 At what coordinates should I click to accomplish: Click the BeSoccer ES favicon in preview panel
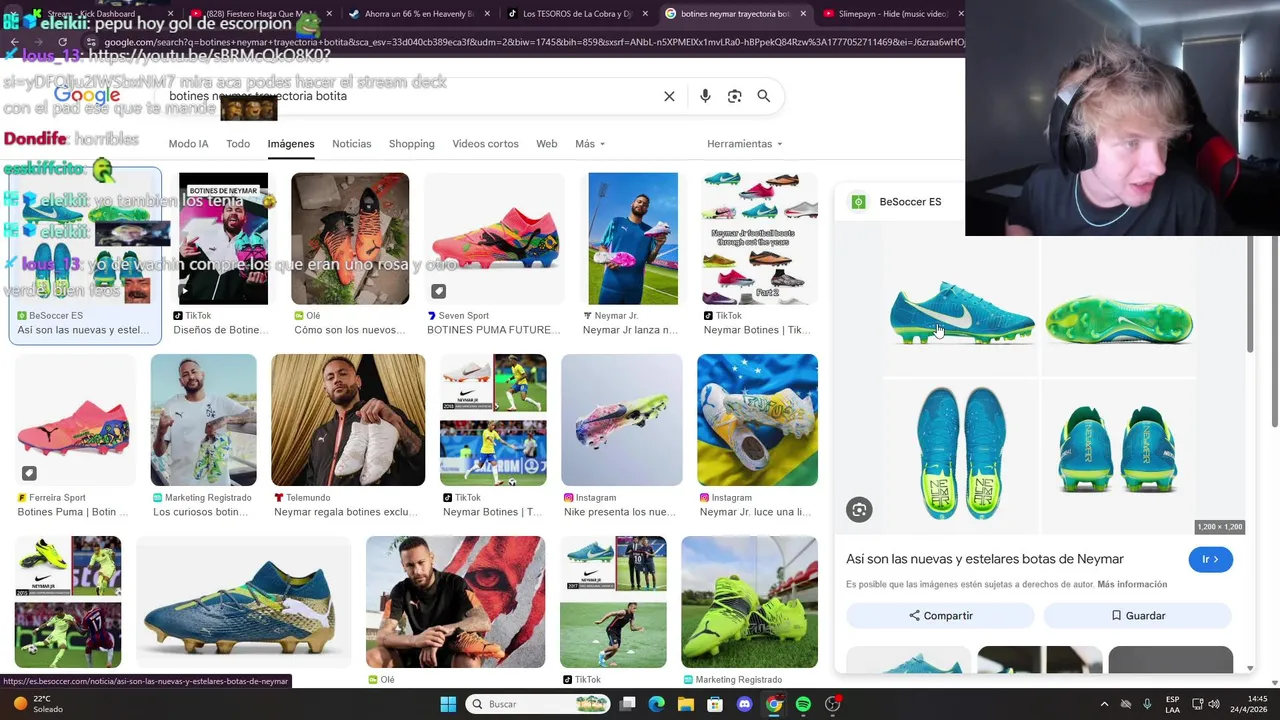pos(858,202)
